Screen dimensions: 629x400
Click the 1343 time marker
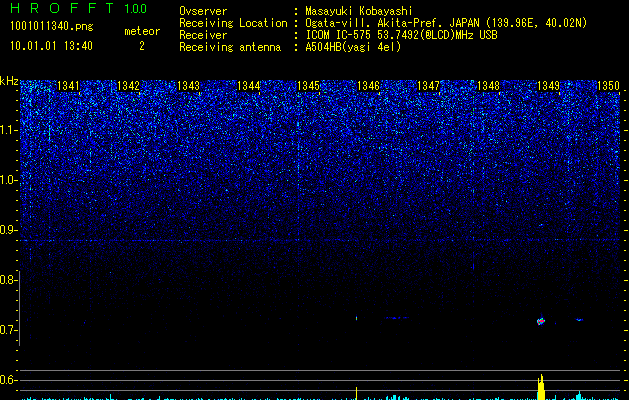coord(188,86)
